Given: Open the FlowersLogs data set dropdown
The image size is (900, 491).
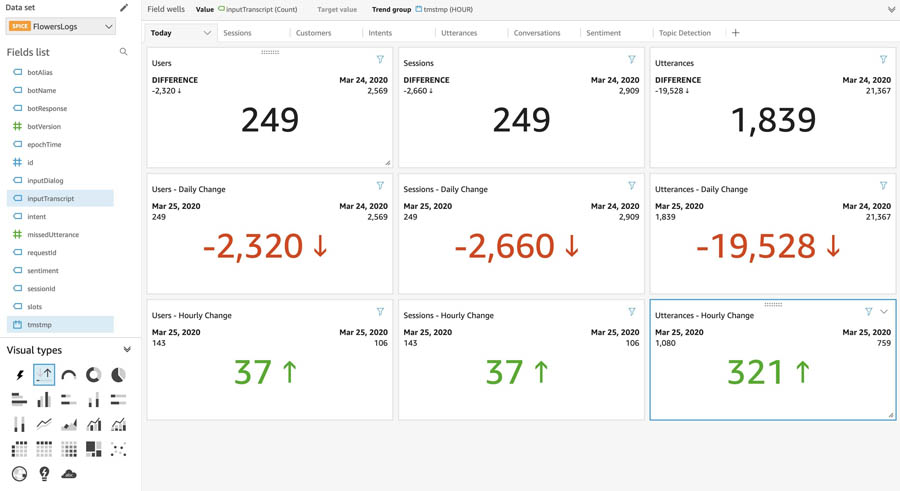Looking at the screenshot, I should click(x=61, y=27).
